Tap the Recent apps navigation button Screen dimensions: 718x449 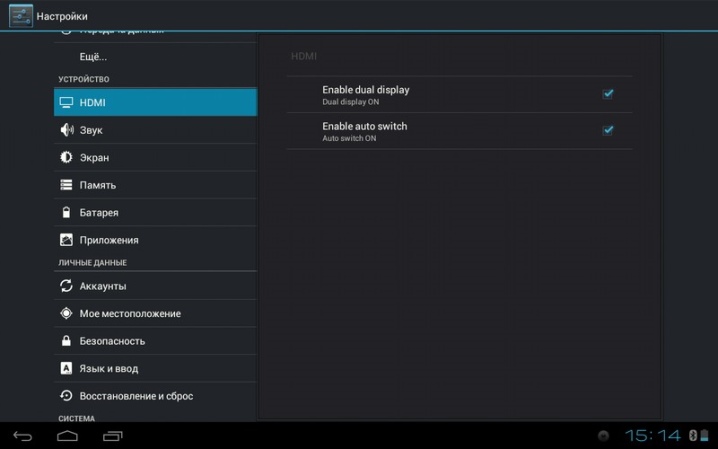tap(113, 436)
